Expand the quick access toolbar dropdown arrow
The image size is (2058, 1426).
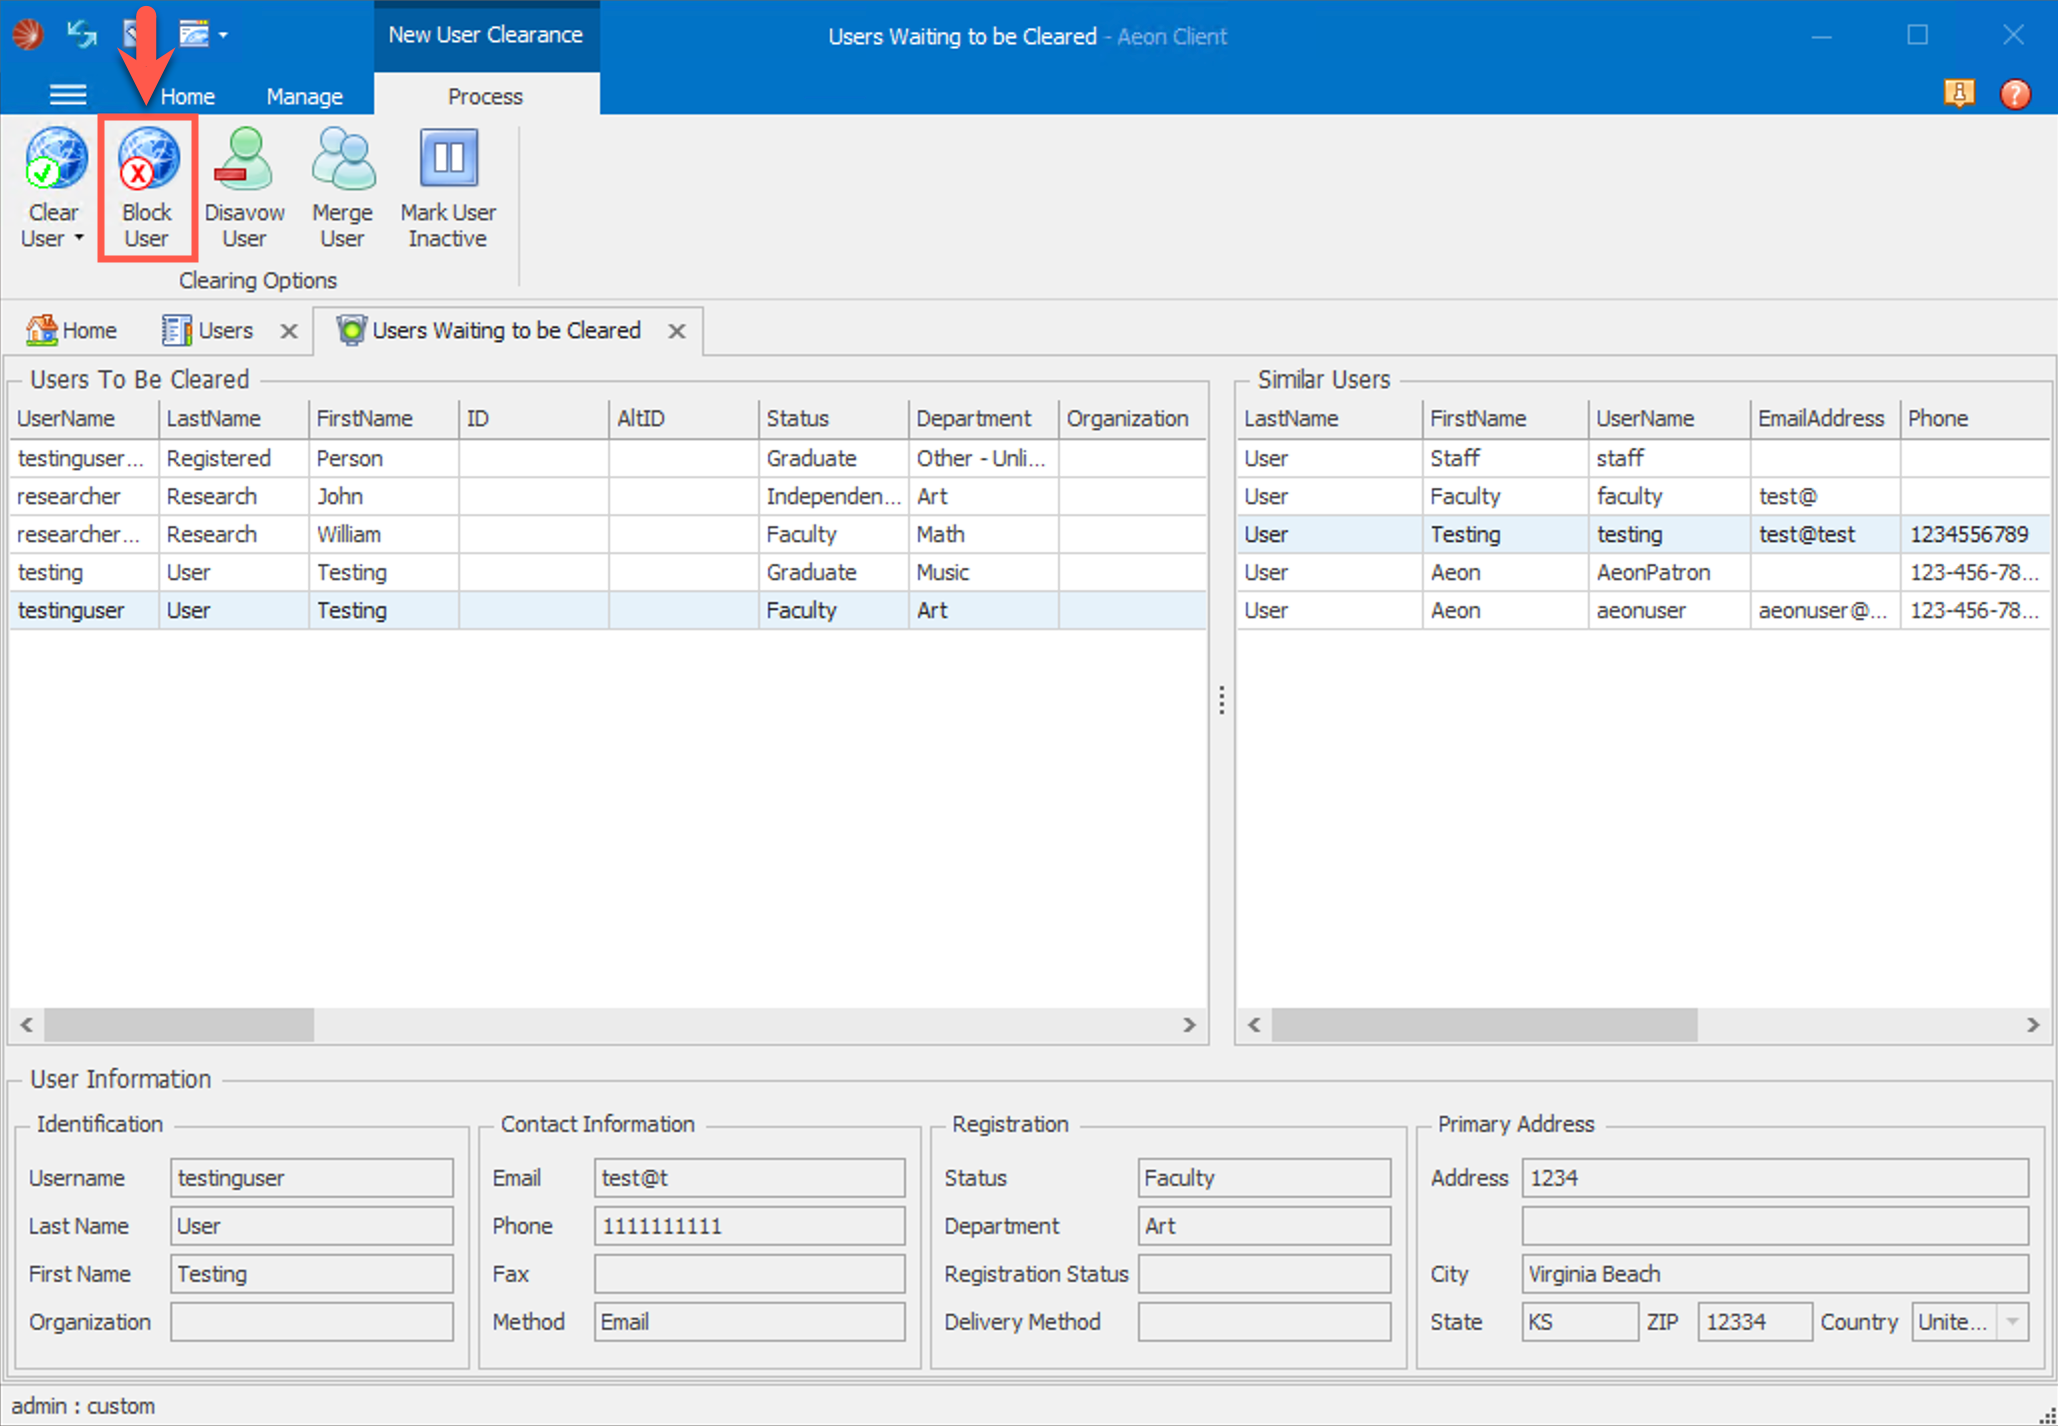click(223, 35)
